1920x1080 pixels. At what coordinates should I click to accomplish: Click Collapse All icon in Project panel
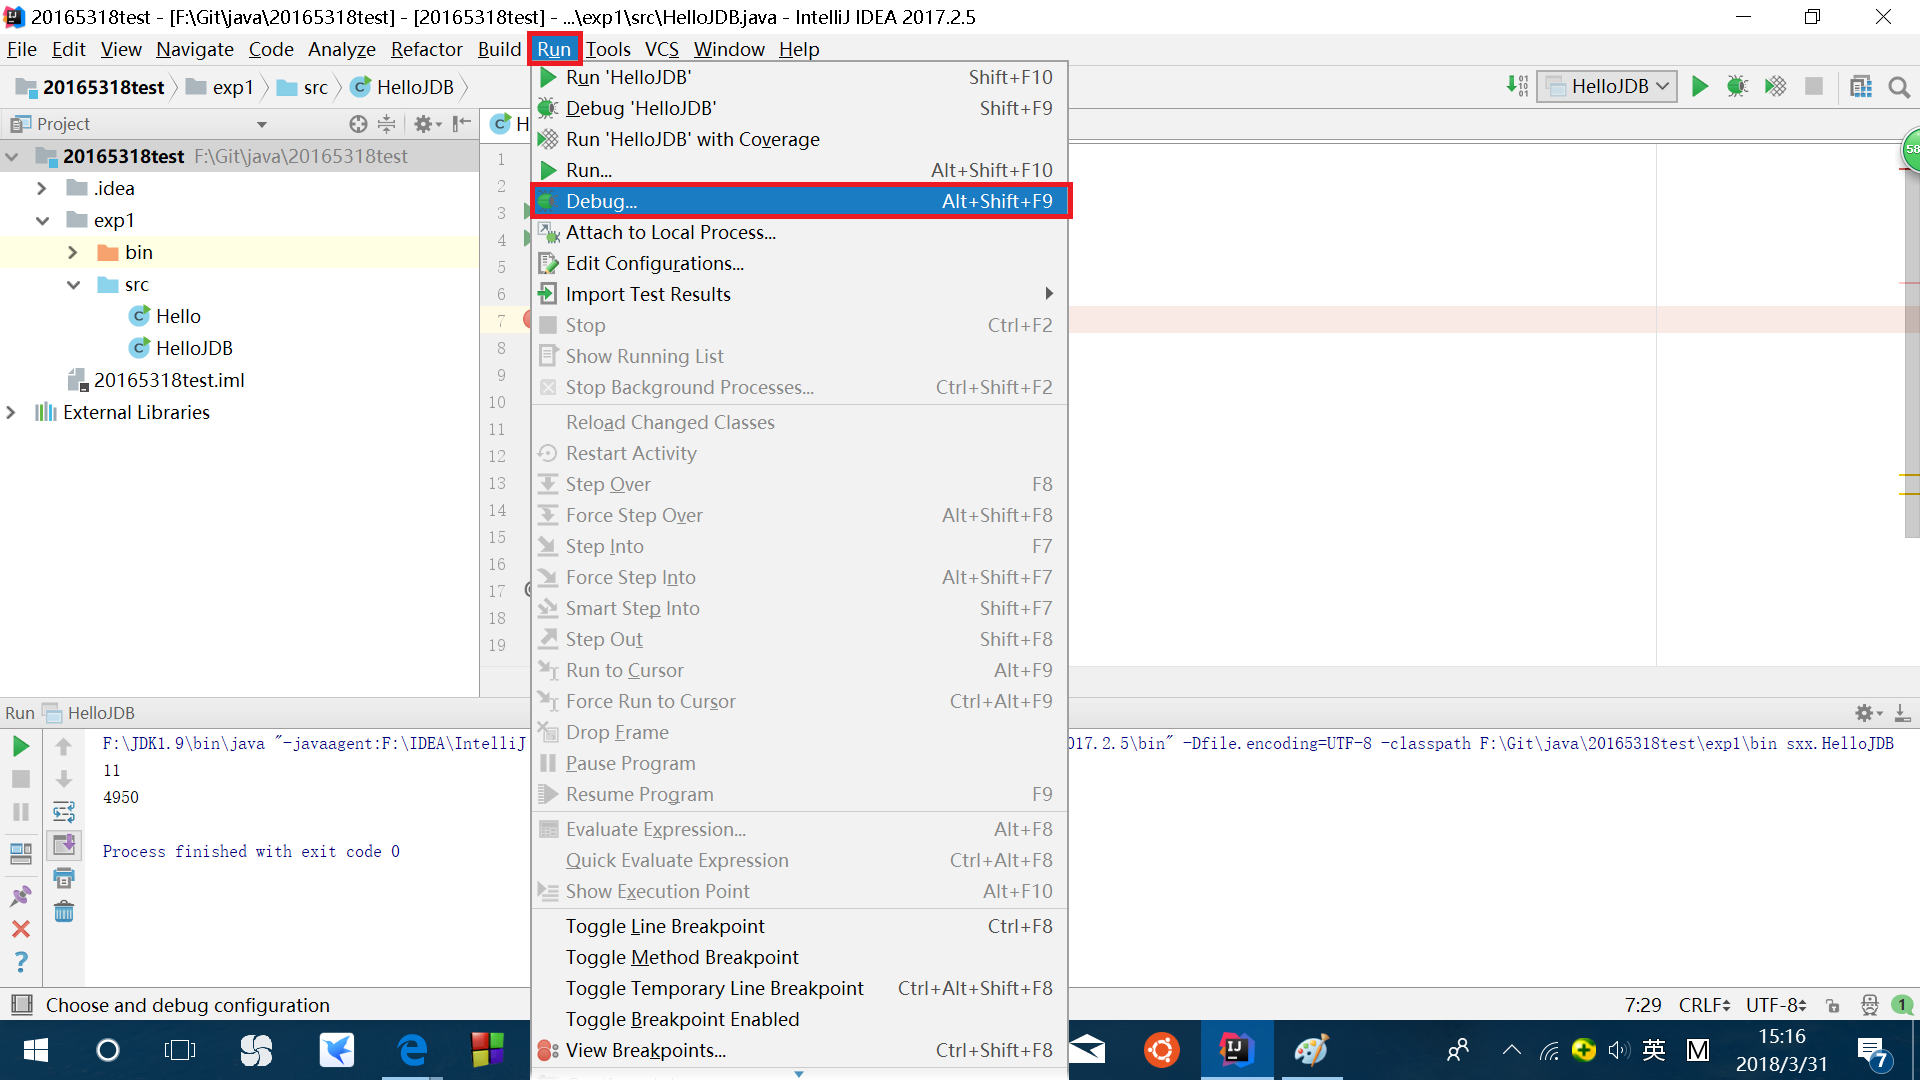pyautogui.click(x=386, y=124)
